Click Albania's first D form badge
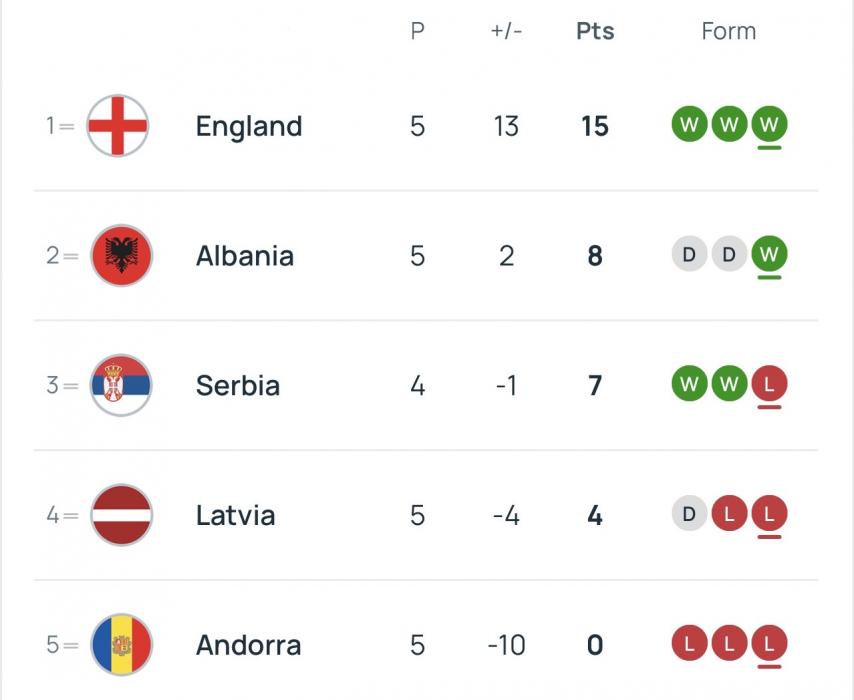Viewport: 854px width, 700px height. click(x=689, y=255)
